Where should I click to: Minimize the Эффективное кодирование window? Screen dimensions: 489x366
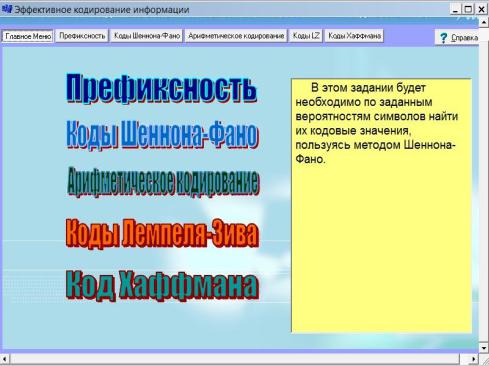(x=455, y=9)
